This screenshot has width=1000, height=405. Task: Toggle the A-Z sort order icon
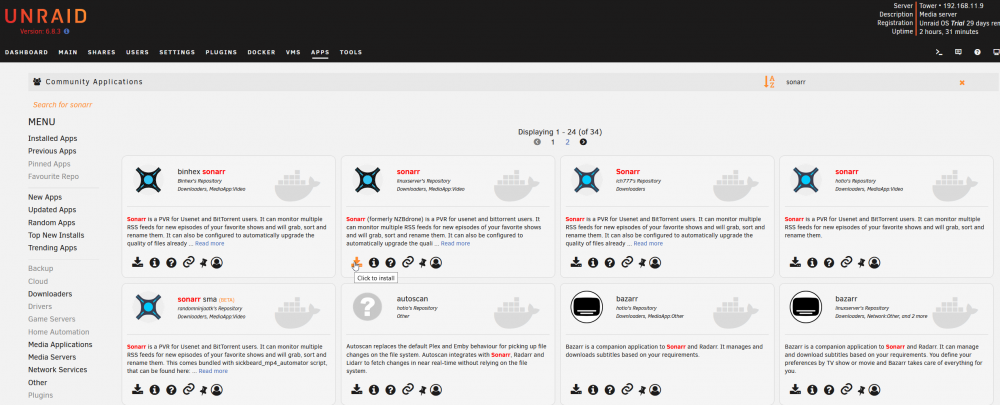[769, 82]
